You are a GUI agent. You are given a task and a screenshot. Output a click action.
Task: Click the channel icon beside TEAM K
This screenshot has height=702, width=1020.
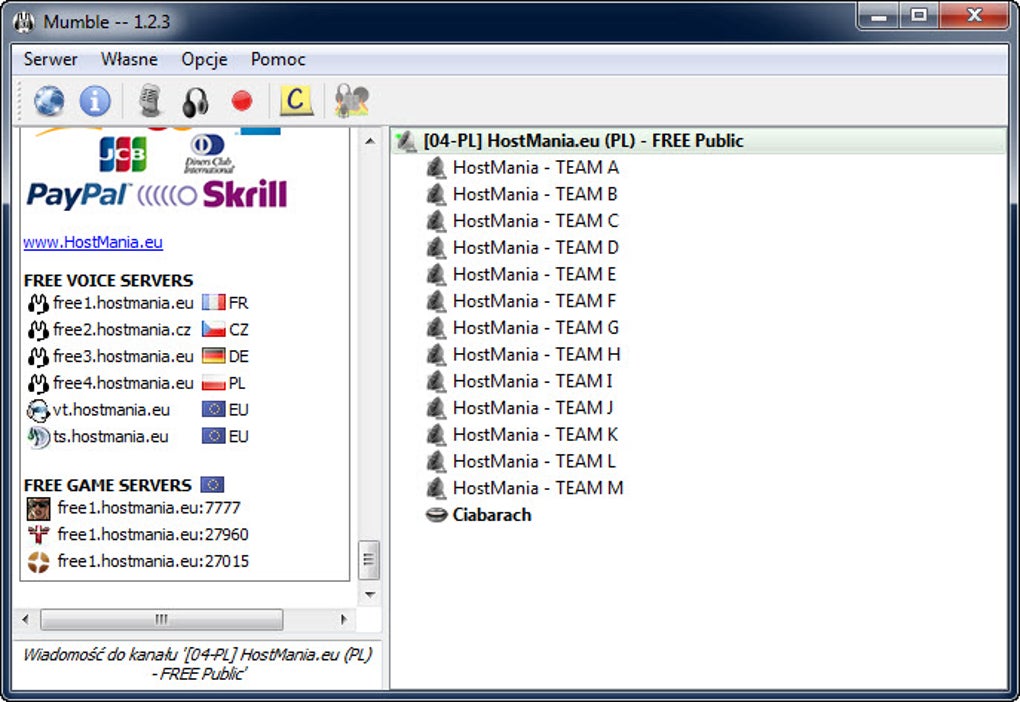436,435
